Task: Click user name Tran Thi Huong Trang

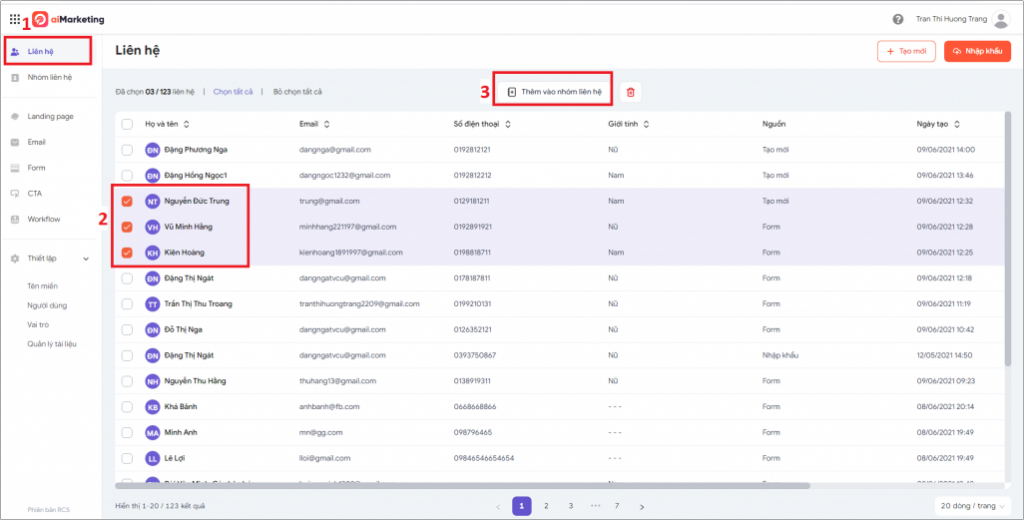Action: click(951, 20)
